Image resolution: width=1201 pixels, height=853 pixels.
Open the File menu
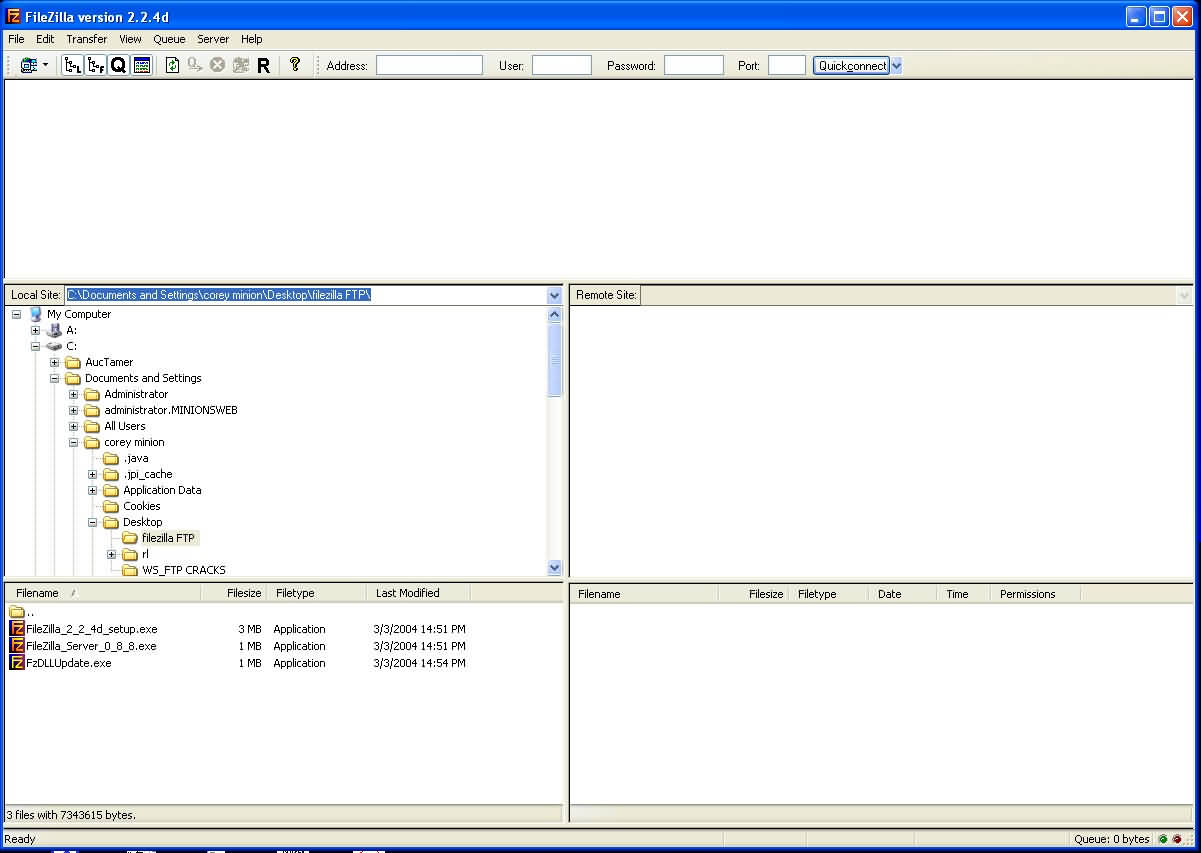point(16,39)
